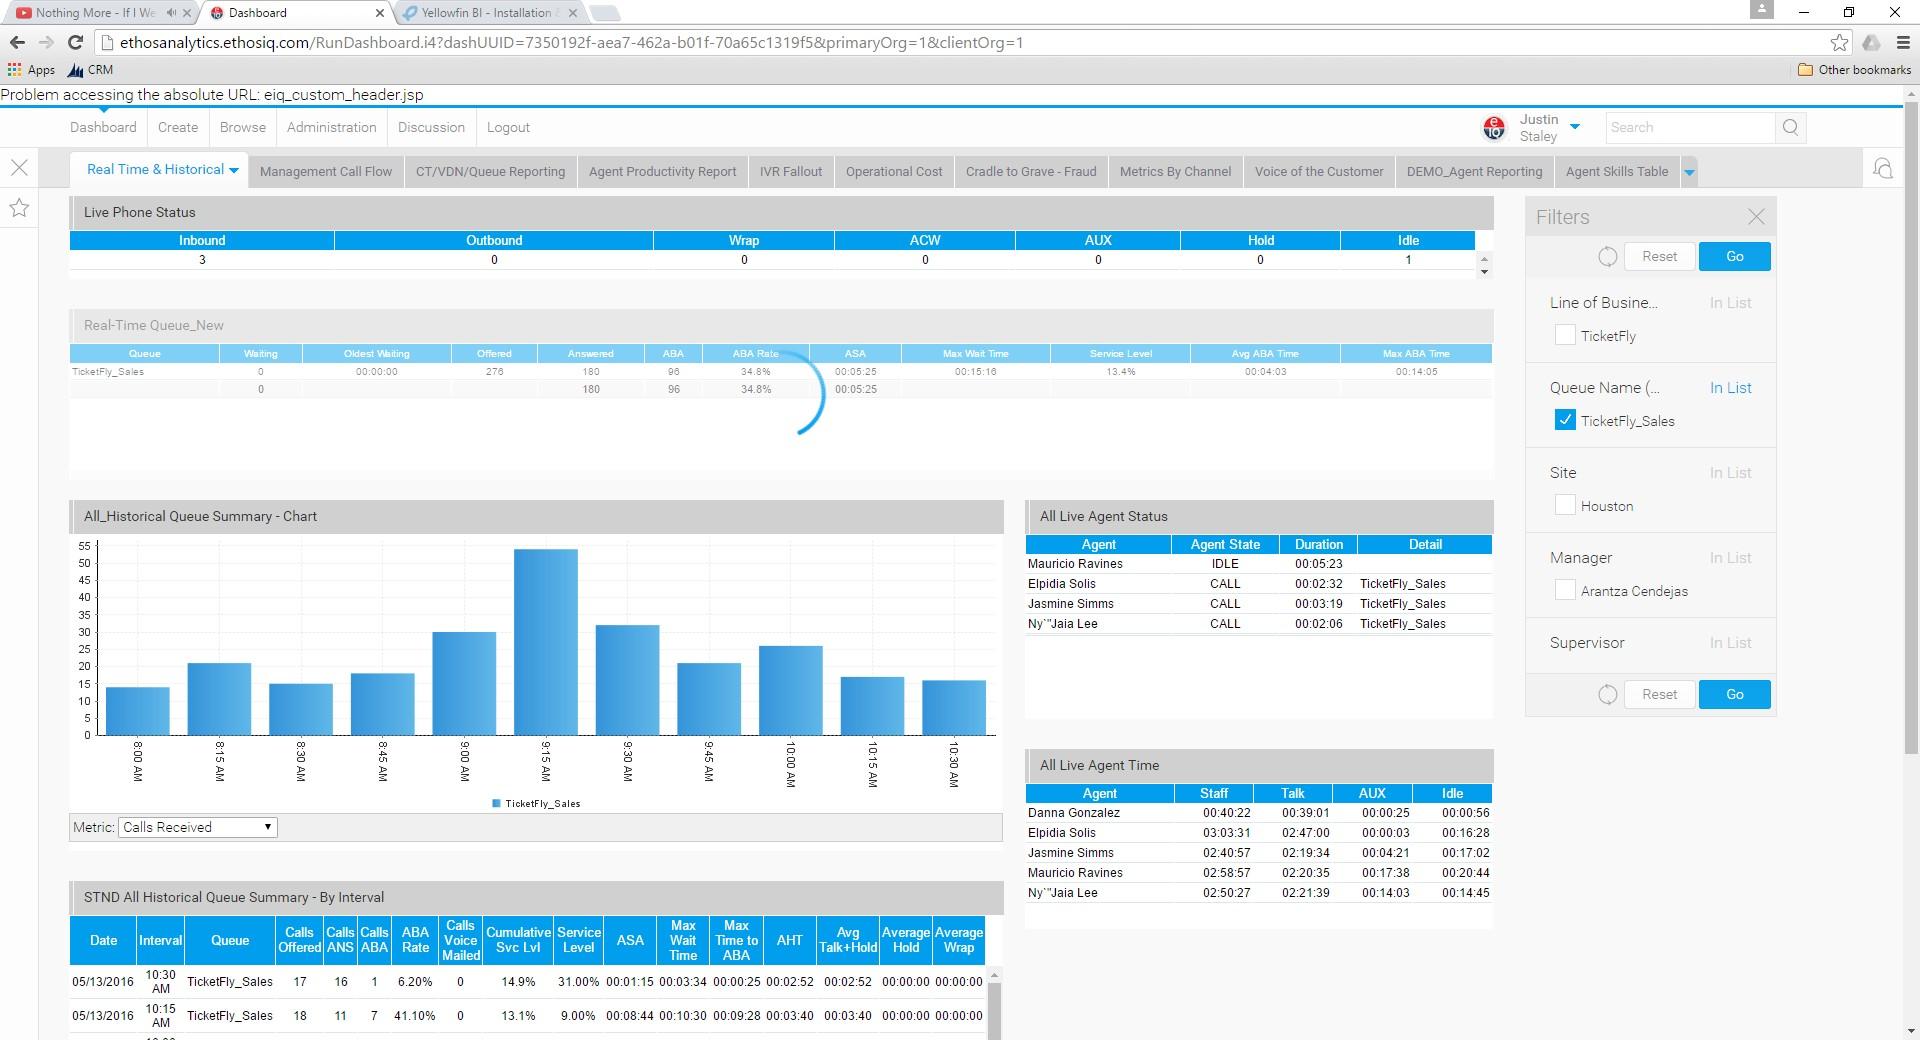
Task: Reload the page with refresh icon
Action: point(75,42)
